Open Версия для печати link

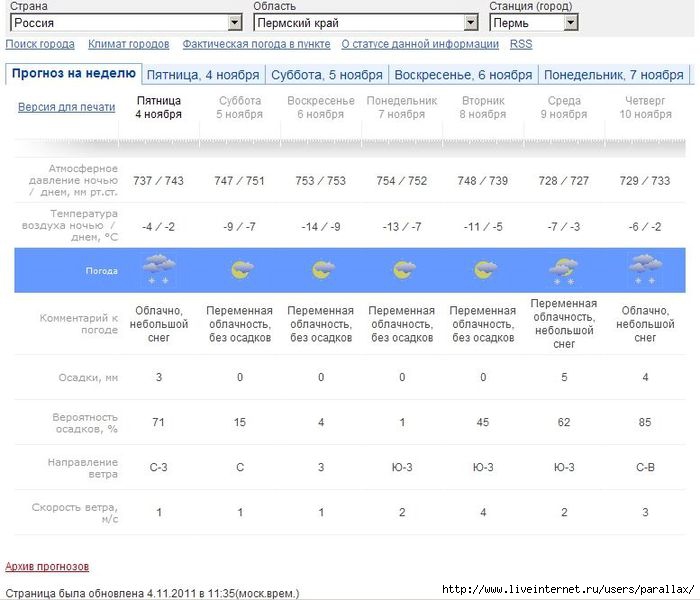67,107
